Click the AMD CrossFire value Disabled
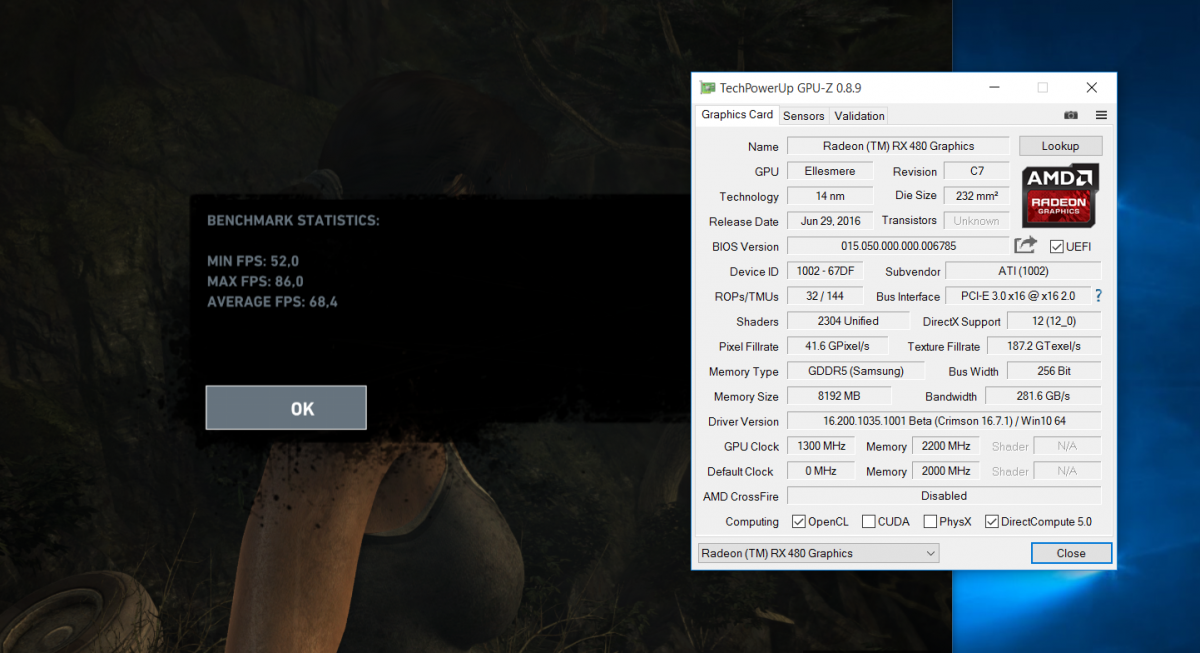This screenshot has height=653, width=1200. [944, 496]
